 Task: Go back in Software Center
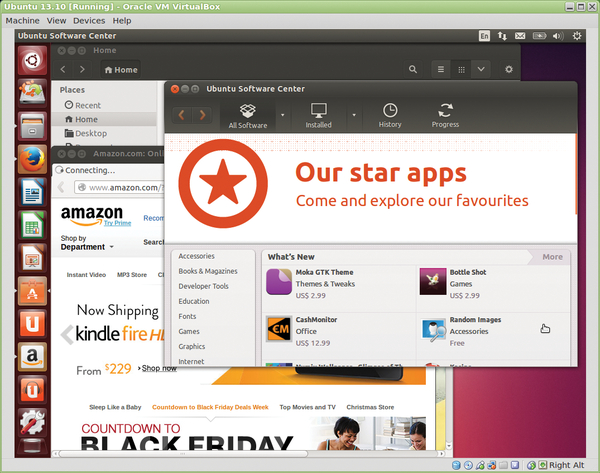pyautogui.click(x=182, y=115)
